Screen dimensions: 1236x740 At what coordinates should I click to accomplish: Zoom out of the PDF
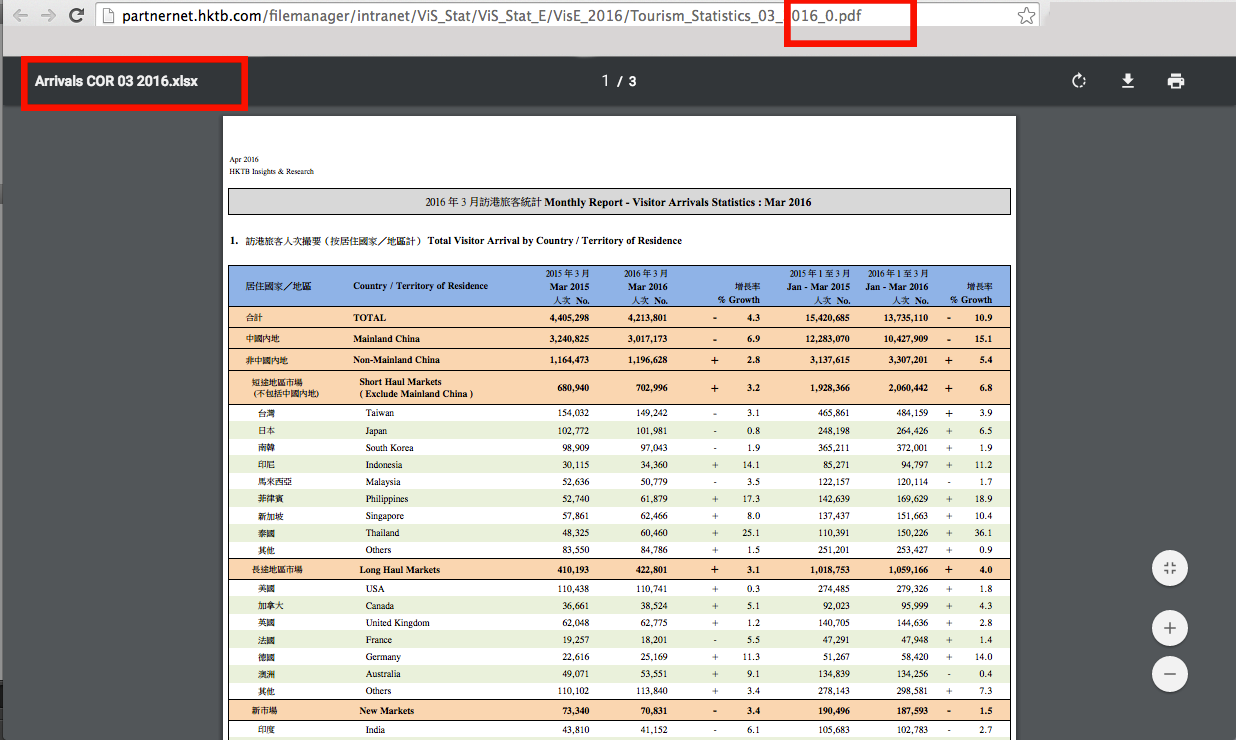(x=1169, y=674)
